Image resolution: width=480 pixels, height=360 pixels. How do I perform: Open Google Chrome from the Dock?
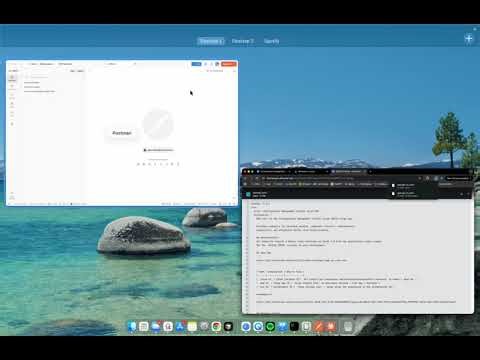pos(216,326)
